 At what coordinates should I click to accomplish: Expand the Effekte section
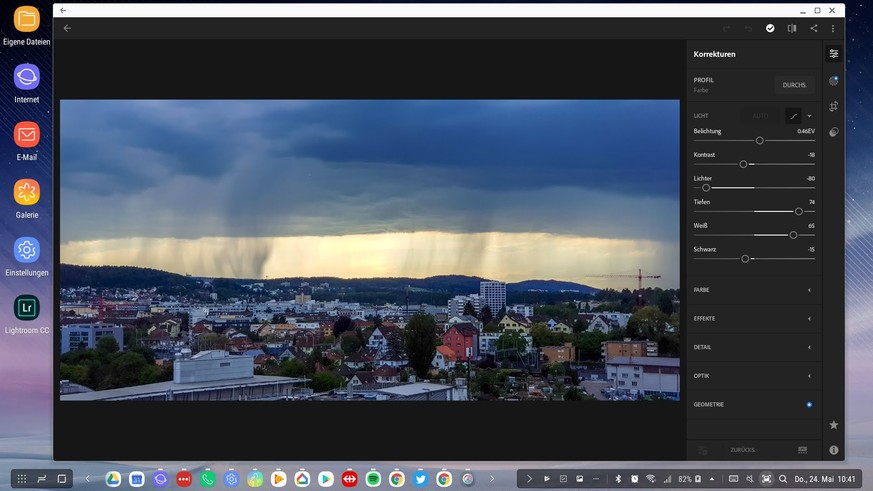point(809,319)
